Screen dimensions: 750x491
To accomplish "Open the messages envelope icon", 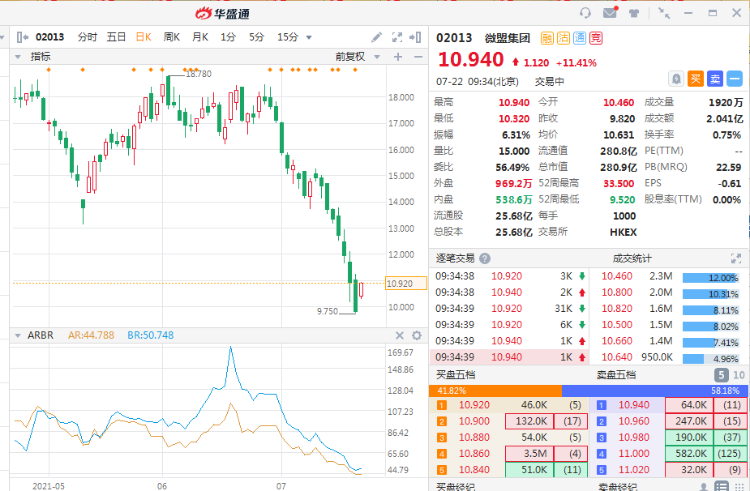I will point(610,12).
